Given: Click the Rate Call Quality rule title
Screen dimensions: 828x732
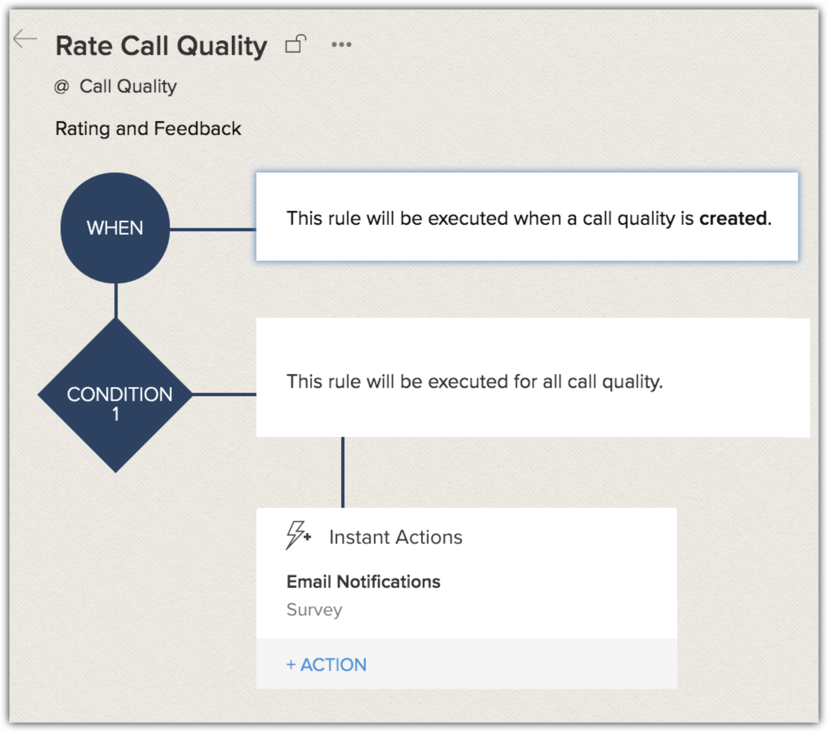Looking at the screenshot, I should [161, 46].
